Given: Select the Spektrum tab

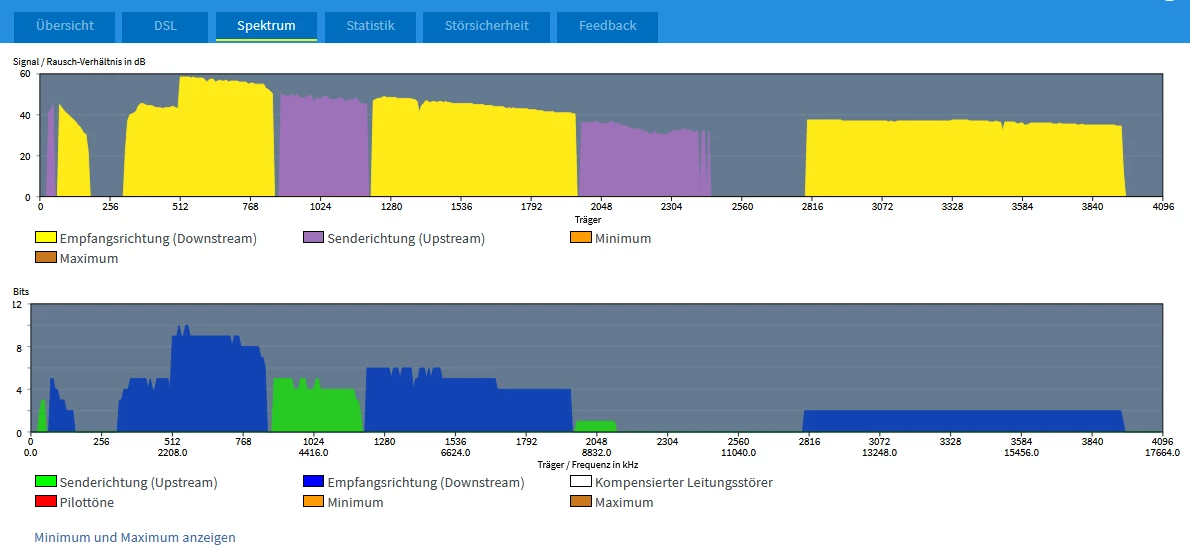Looking at the screenshot, I should 266,26.
